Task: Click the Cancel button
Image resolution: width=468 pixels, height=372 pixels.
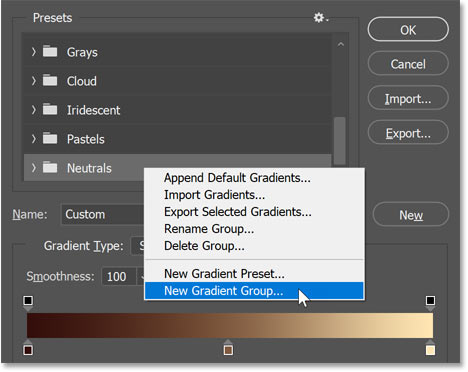Action: (408, 64)
